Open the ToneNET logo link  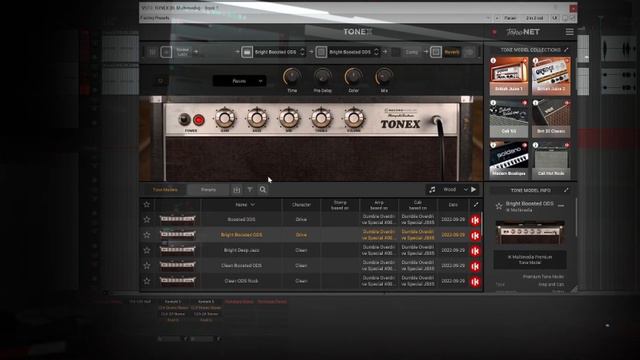(523, 32)
